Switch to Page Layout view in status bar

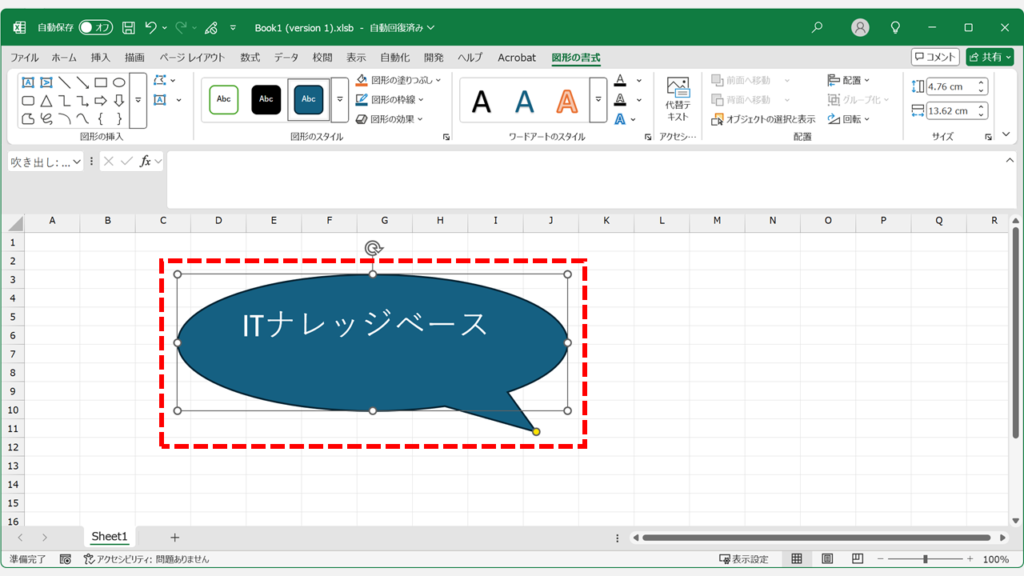[826, 560]
